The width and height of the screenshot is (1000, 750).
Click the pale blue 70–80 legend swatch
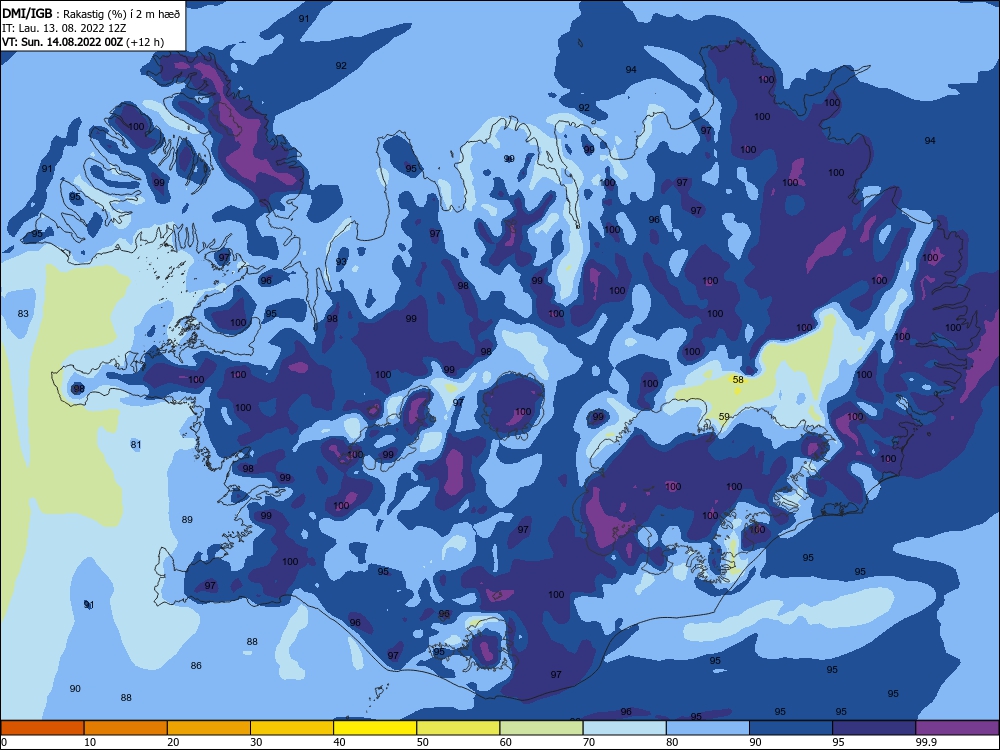coord(624,728)
